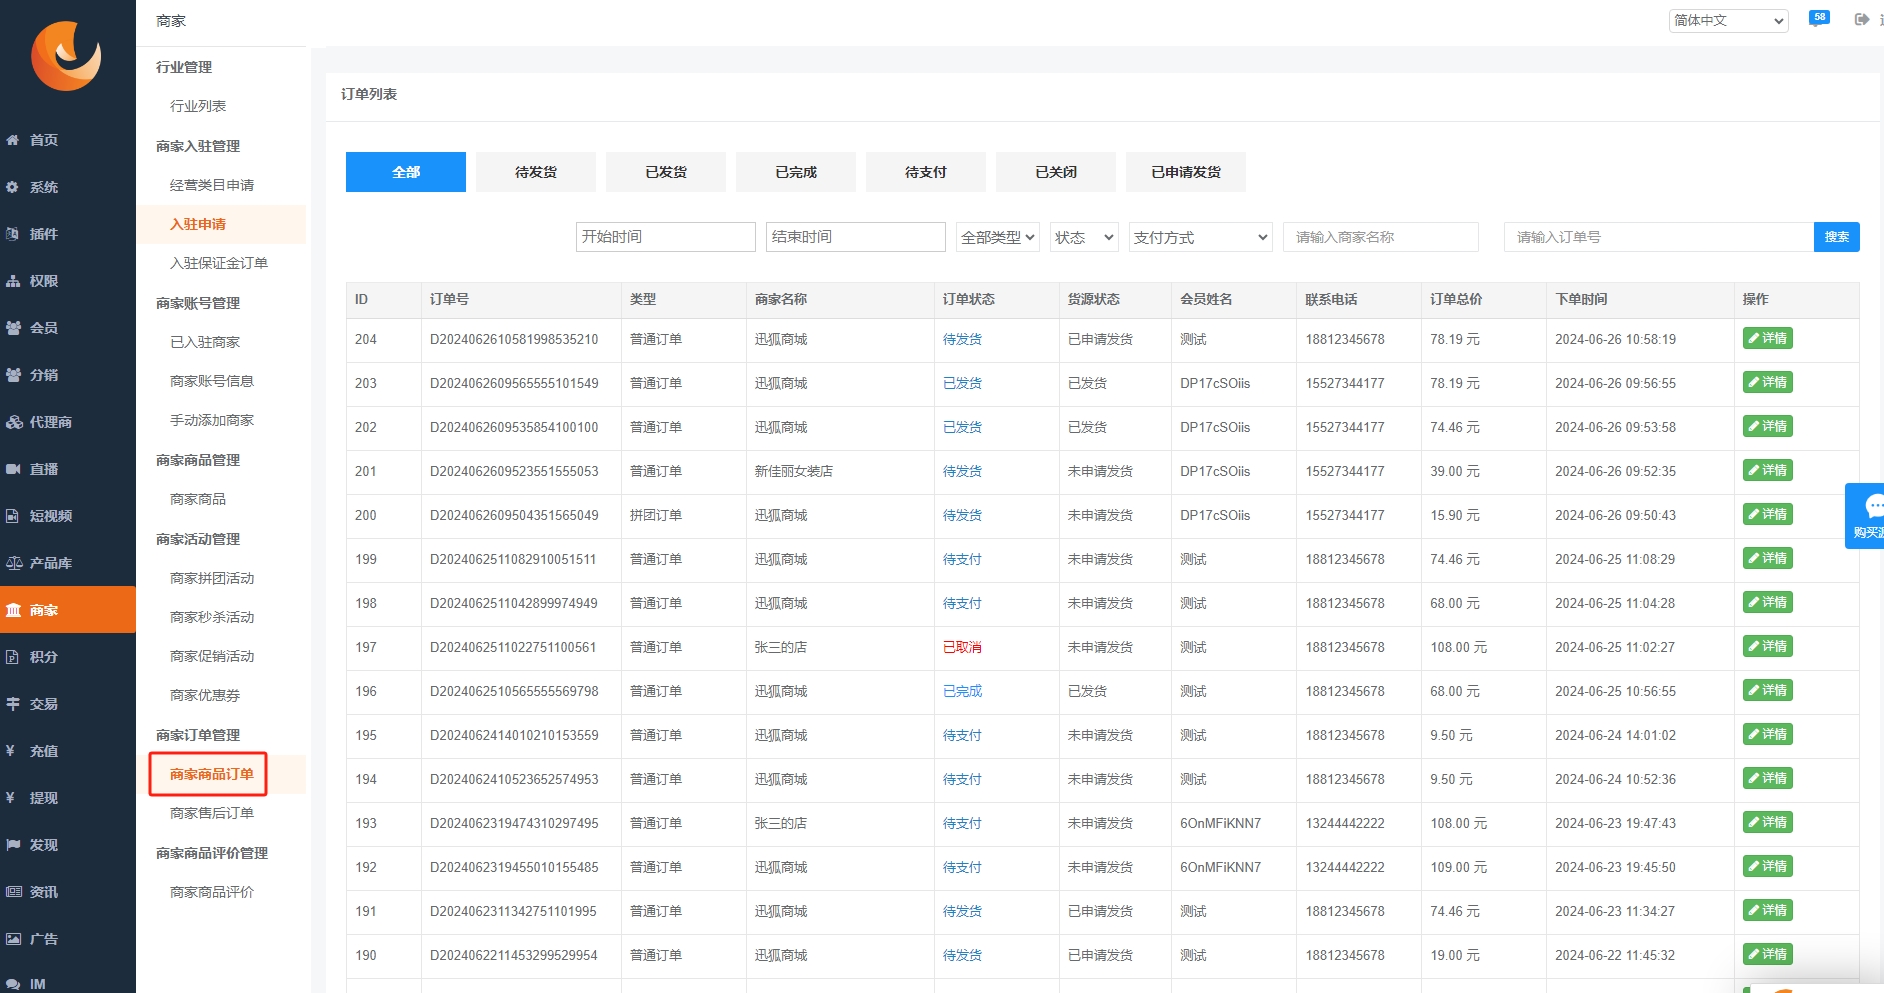This screenshot has width=1884, height=993.
Task: Open 资讯 news in sidebar
Action: point(68,892)
